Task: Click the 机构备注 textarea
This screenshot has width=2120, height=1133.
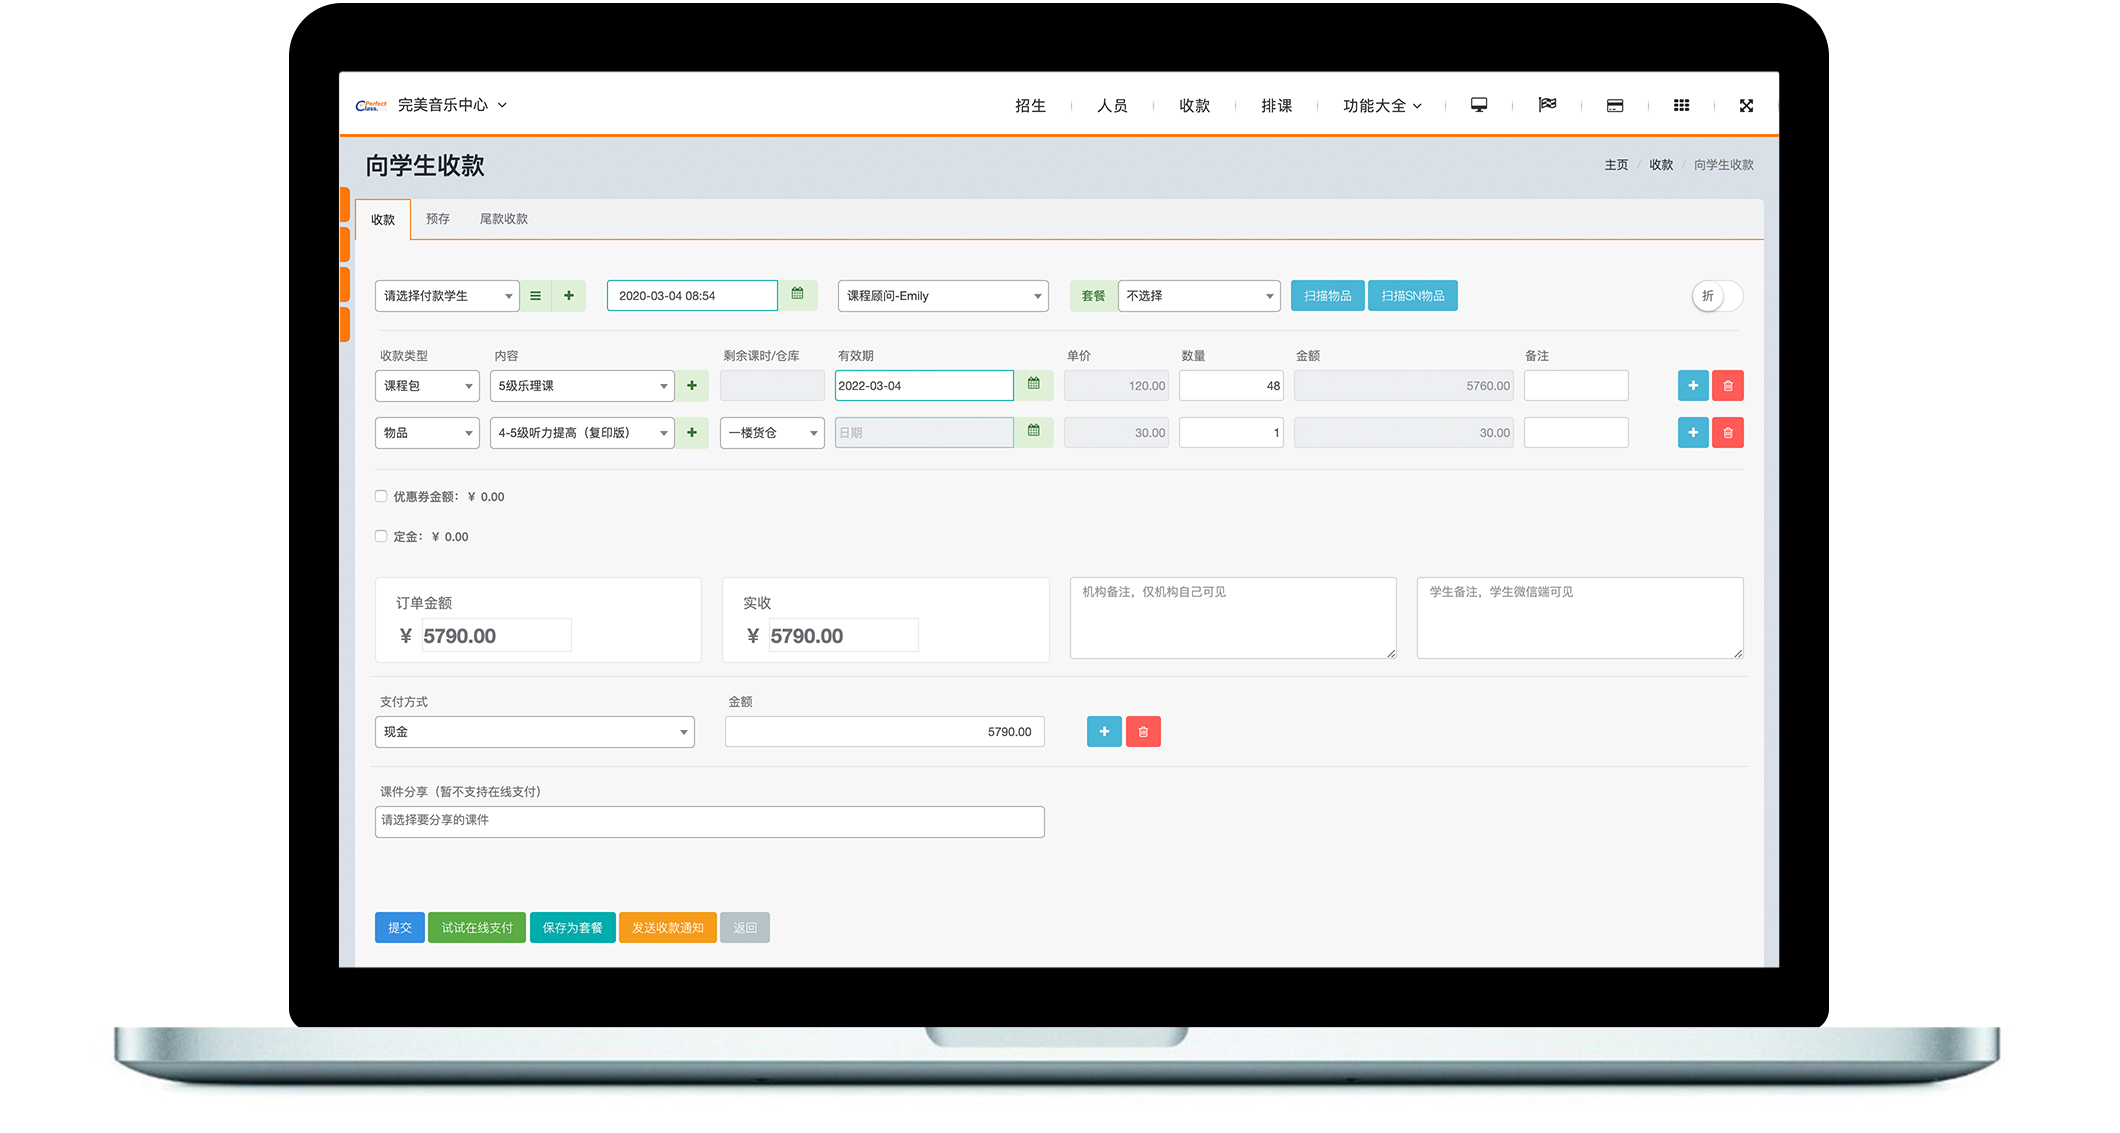Action: point(1232,618)
